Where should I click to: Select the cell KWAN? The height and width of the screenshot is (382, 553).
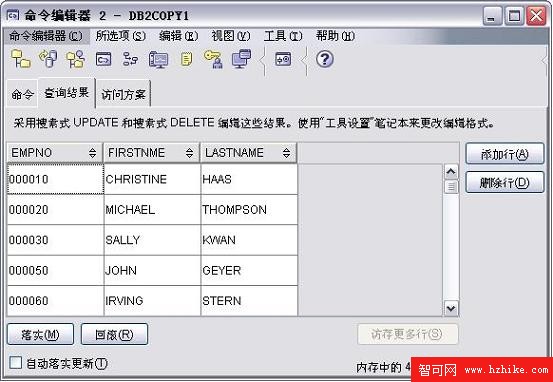[249, 240]
